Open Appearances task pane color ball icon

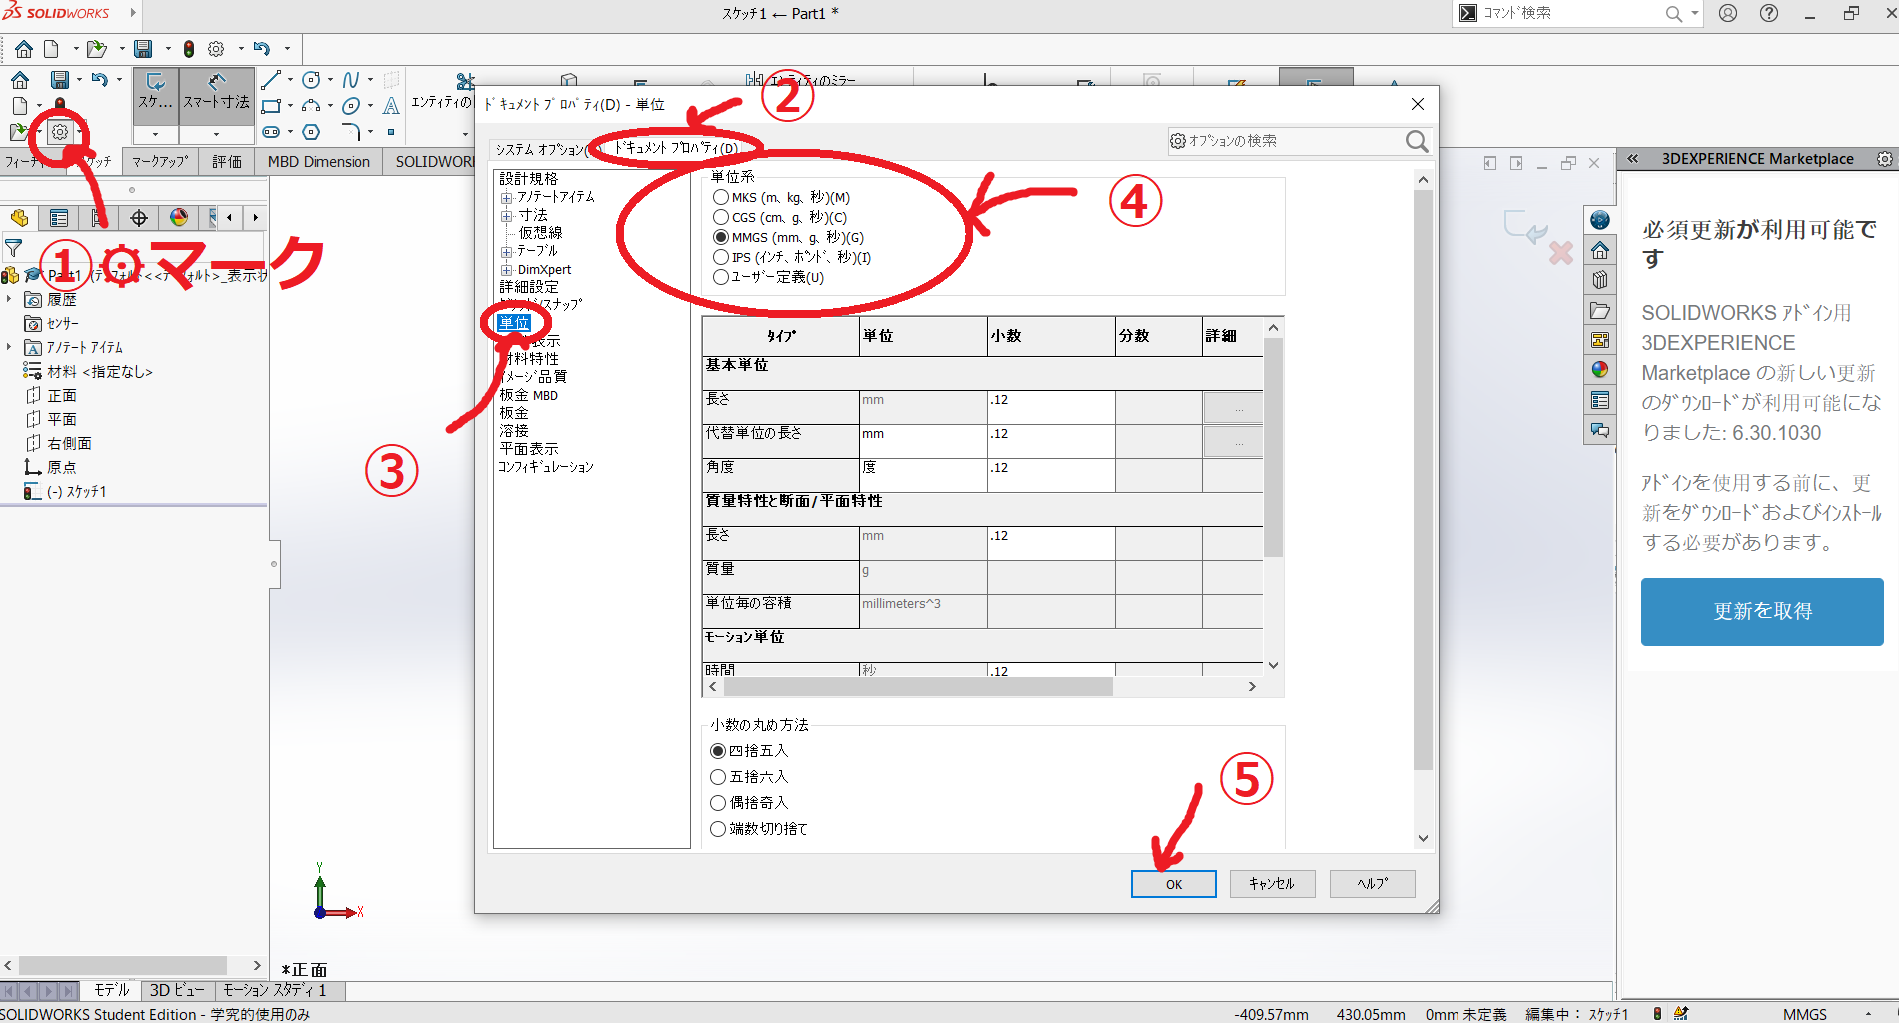tap(1600, 370)
